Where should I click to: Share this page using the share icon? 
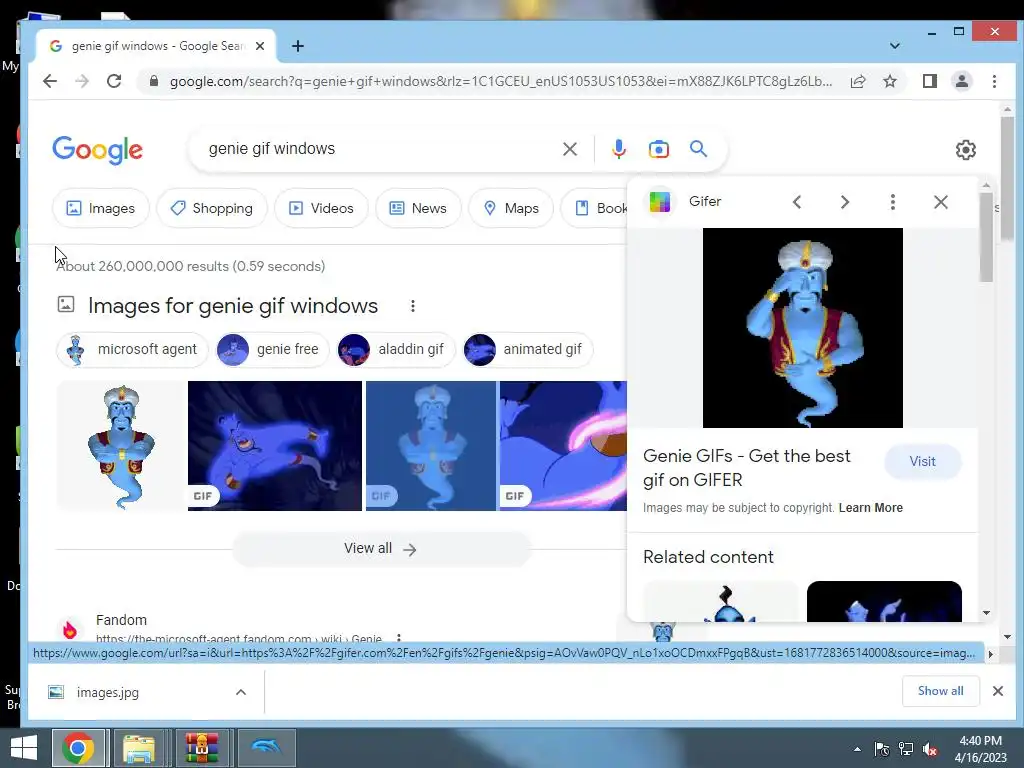click(857, 81)
